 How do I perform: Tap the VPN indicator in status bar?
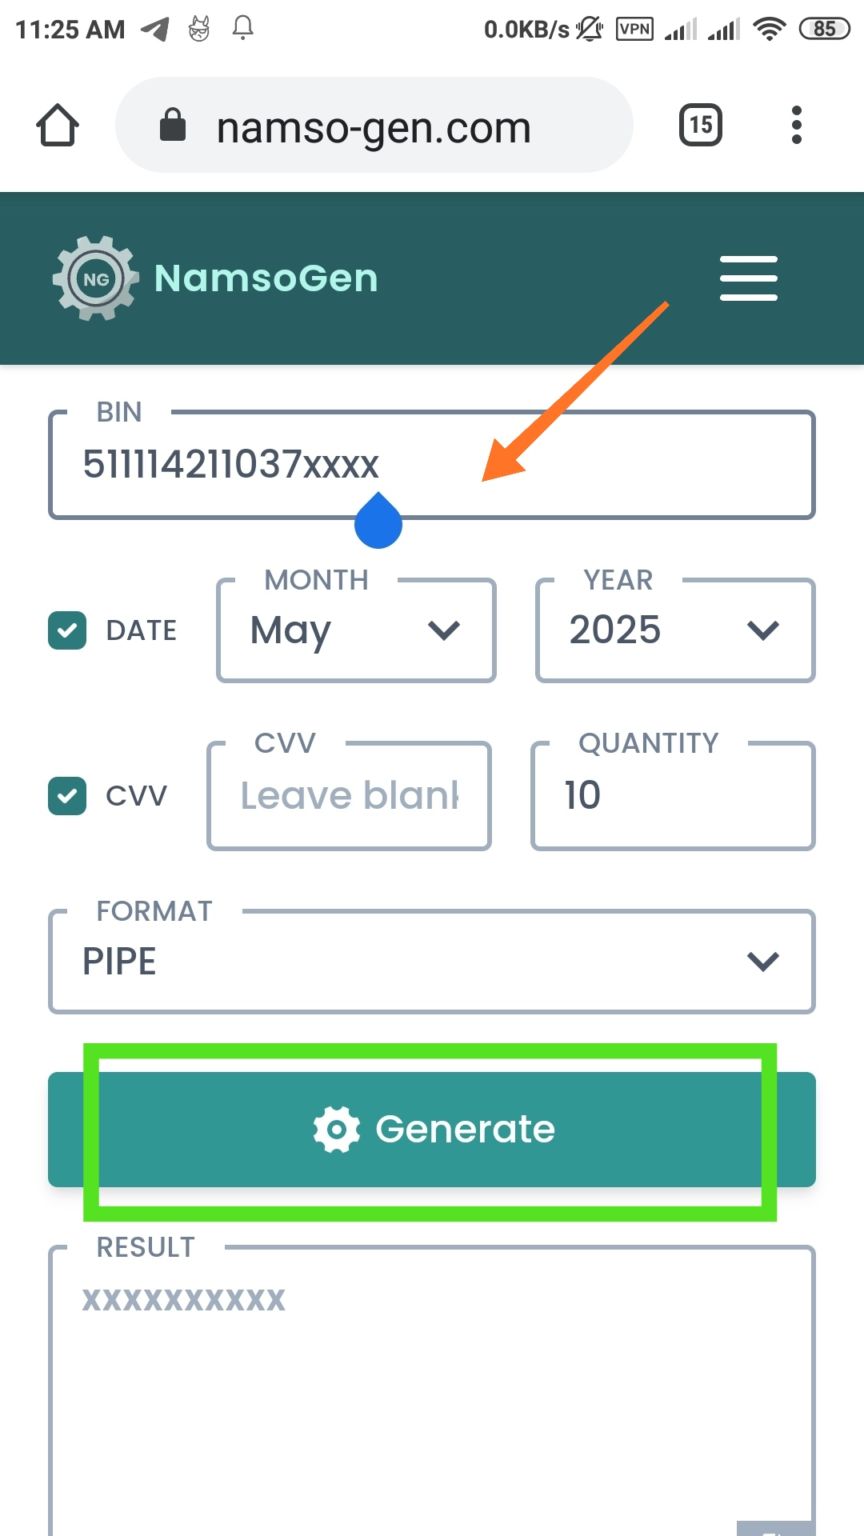(634, 29)
